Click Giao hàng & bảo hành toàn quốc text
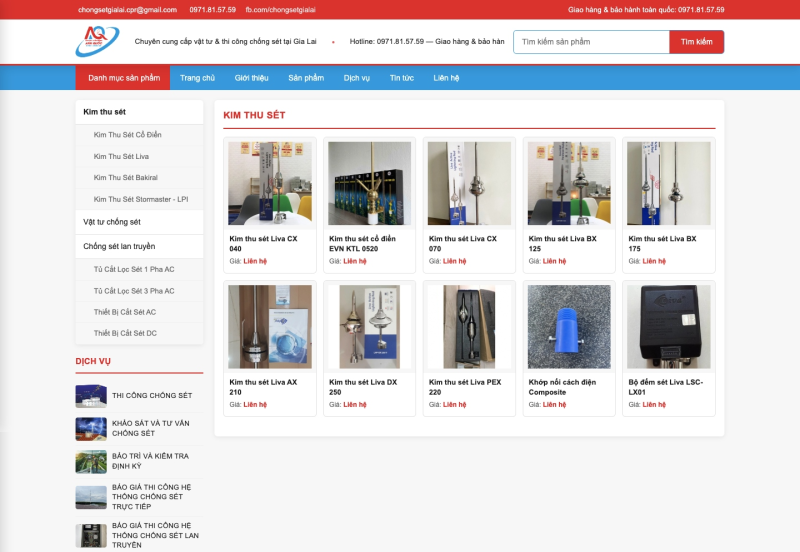The width and height of the screenshot is (800, 552). [646, 10]
